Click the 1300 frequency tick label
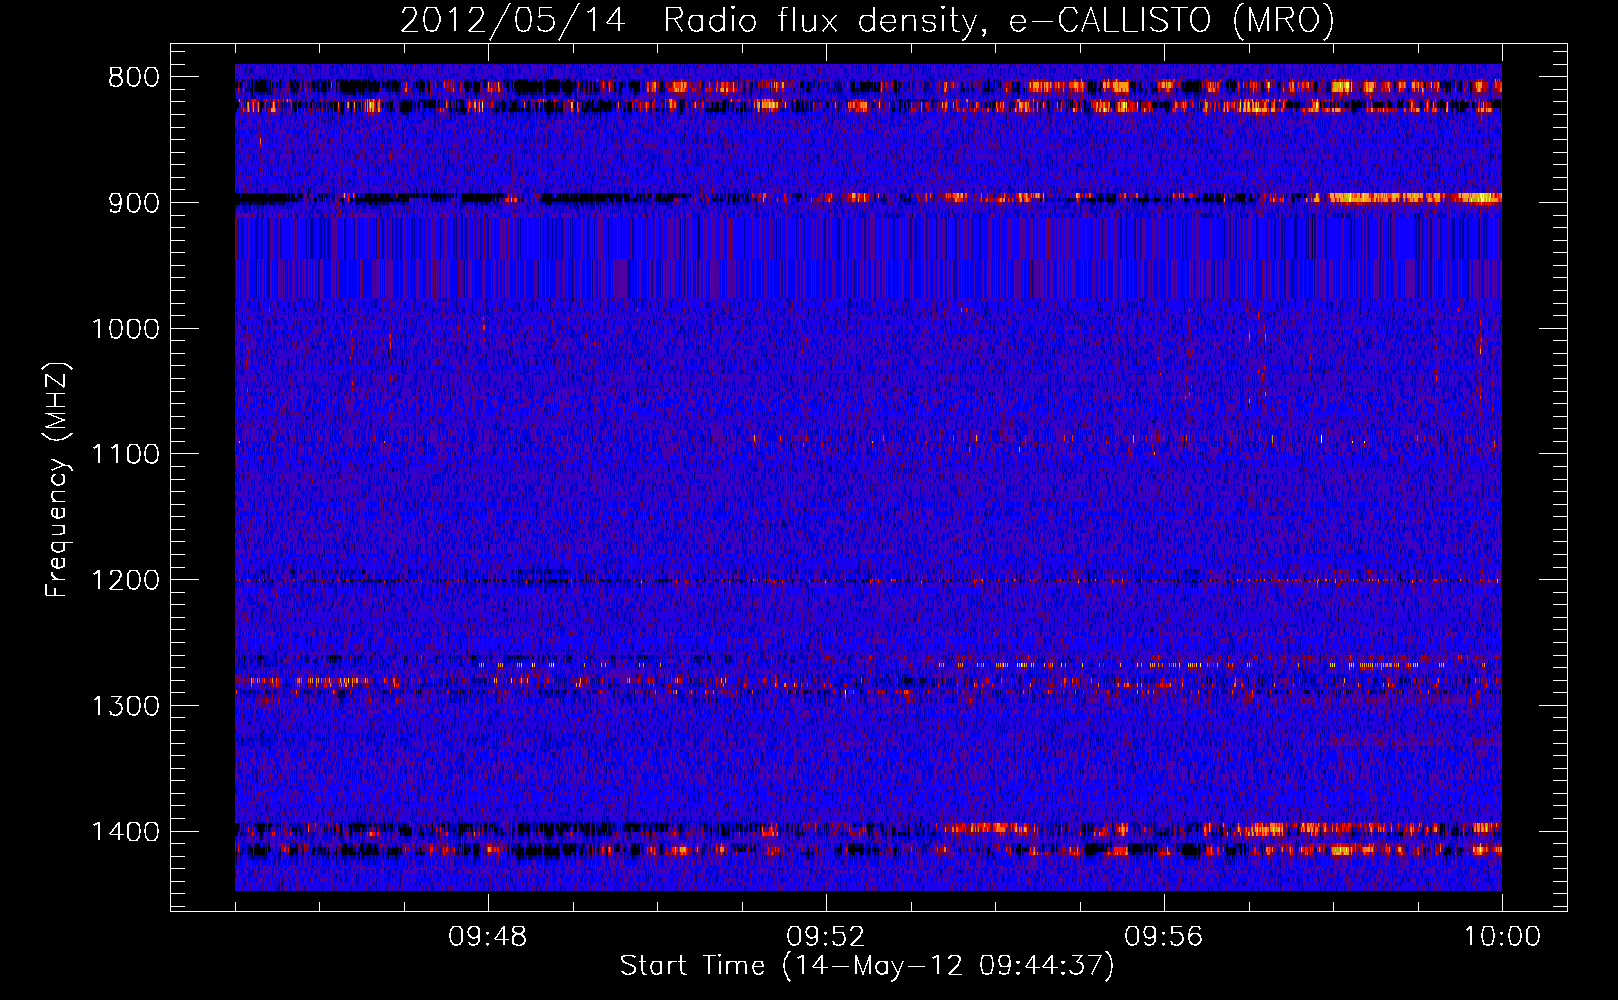1618x1000 pixels. tap(125, 706)
